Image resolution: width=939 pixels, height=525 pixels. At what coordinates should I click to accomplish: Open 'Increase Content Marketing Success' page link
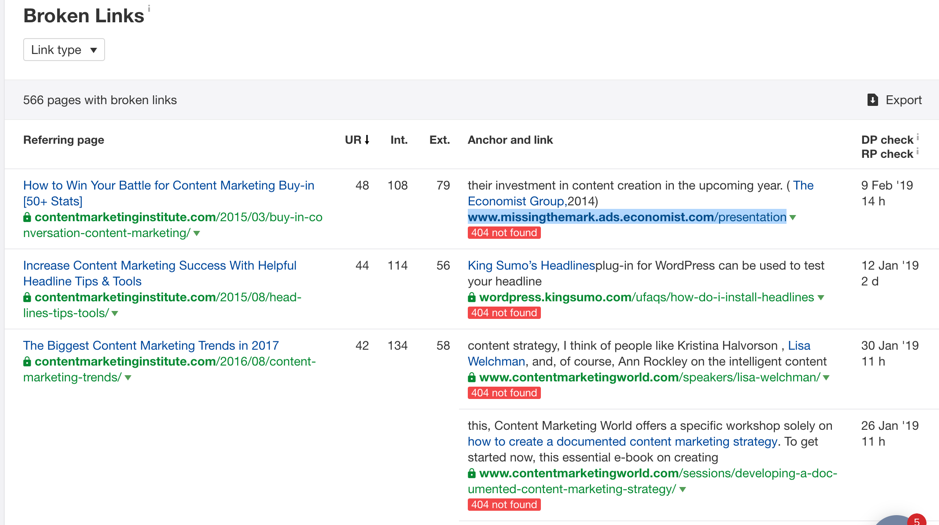[160, 274]
